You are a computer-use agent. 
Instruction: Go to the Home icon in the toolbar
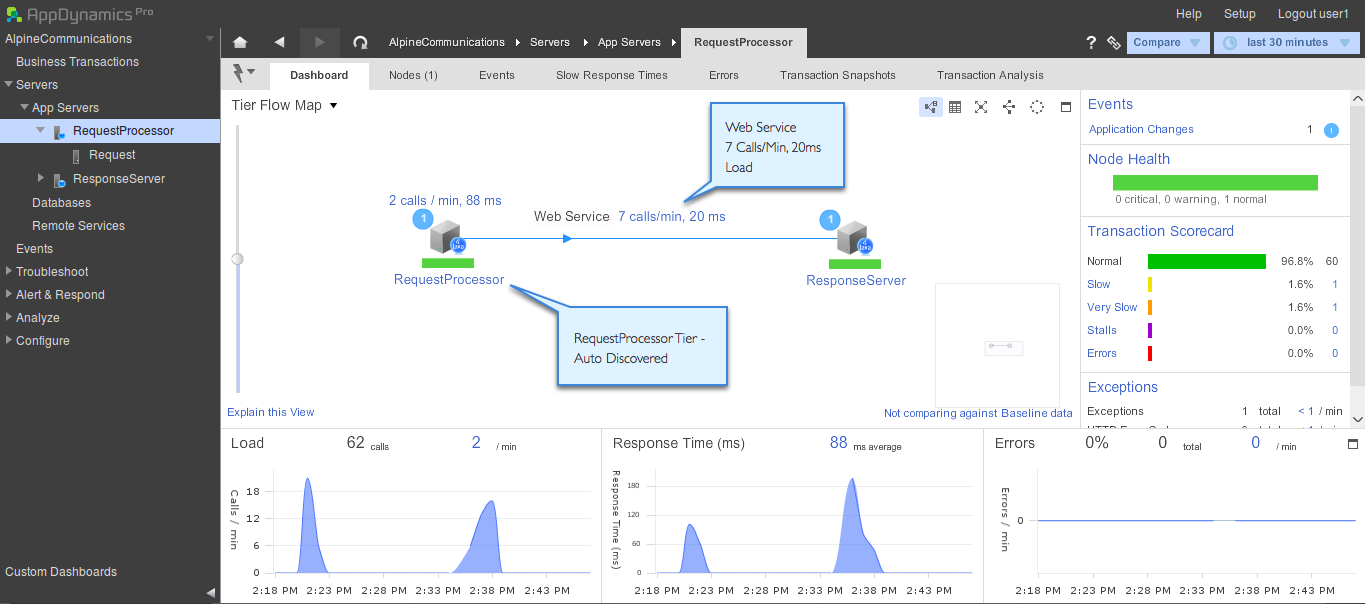click(x=240, y=43)
